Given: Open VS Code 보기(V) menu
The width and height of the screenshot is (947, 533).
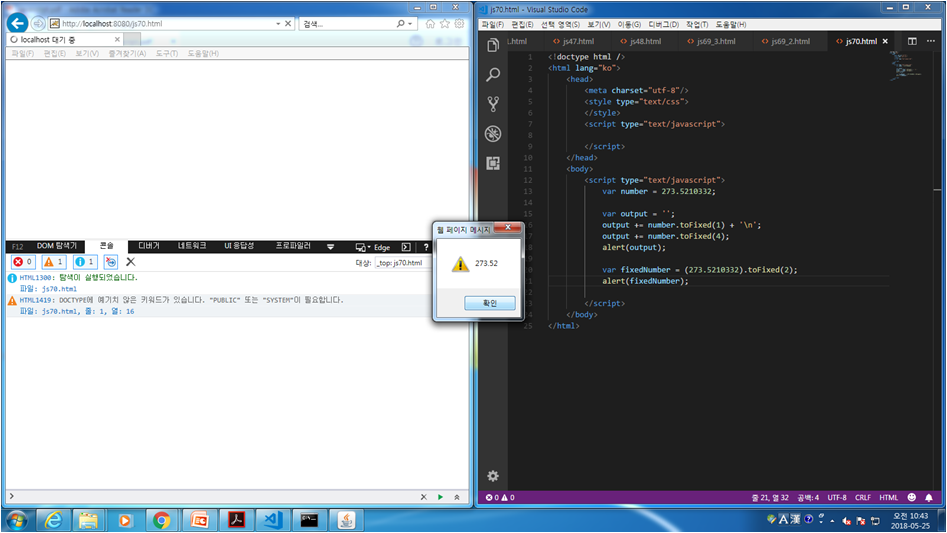Looking at the screenshot, I should click(599, 24).
